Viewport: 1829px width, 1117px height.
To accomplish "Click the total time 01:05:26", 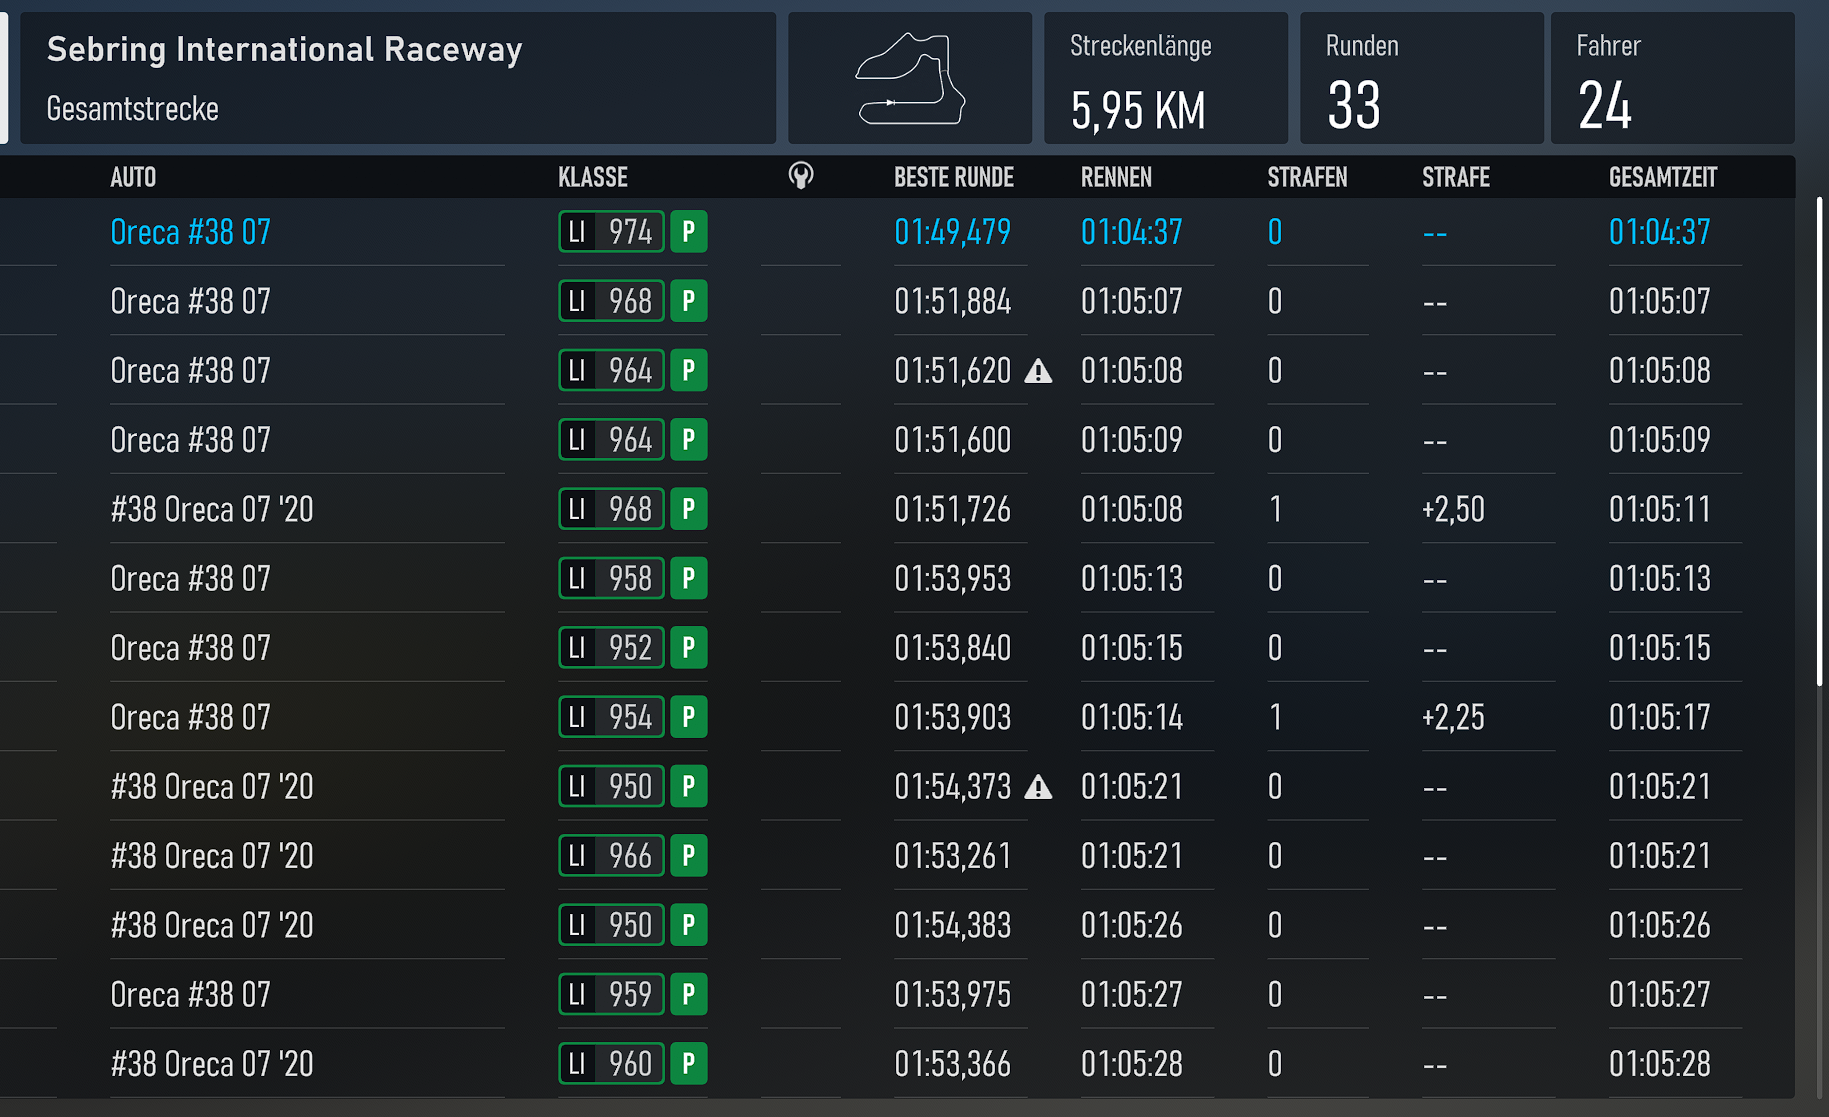I will (x=1659, y=925).
